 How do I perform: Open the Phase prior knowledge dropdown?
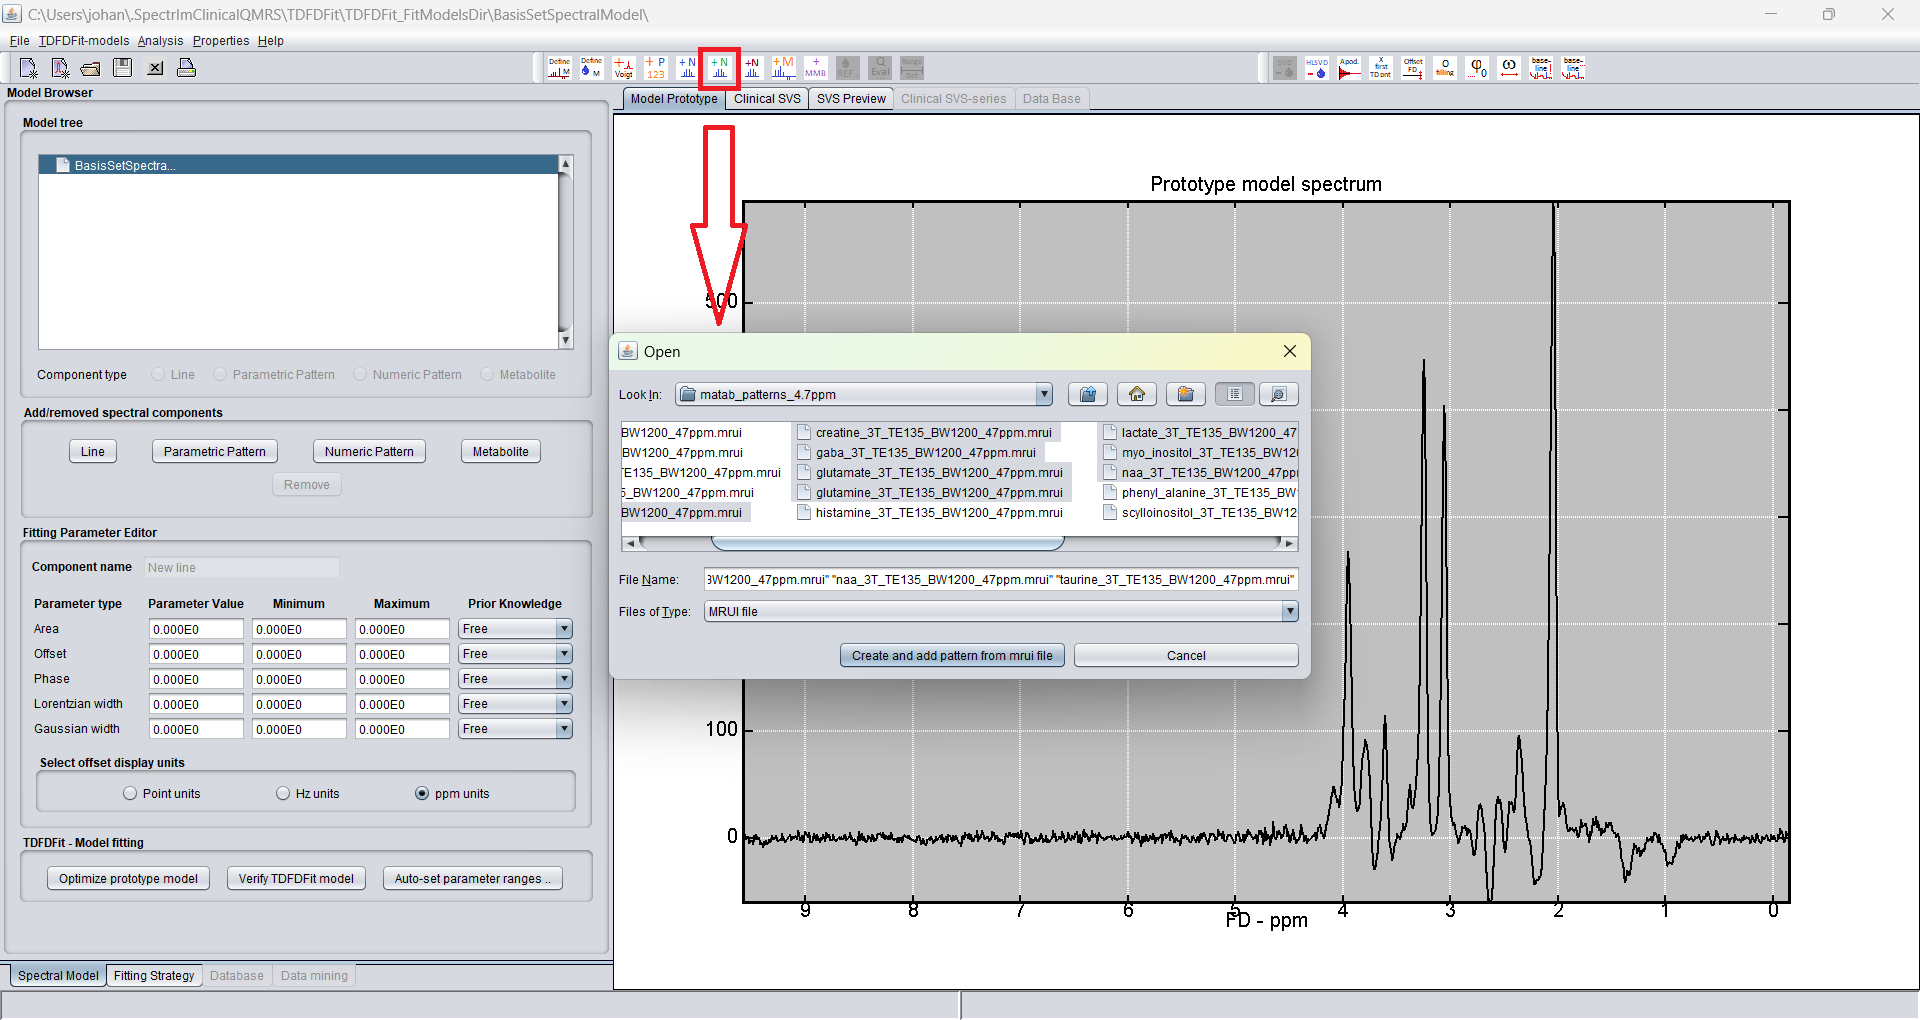pos(564,679)
